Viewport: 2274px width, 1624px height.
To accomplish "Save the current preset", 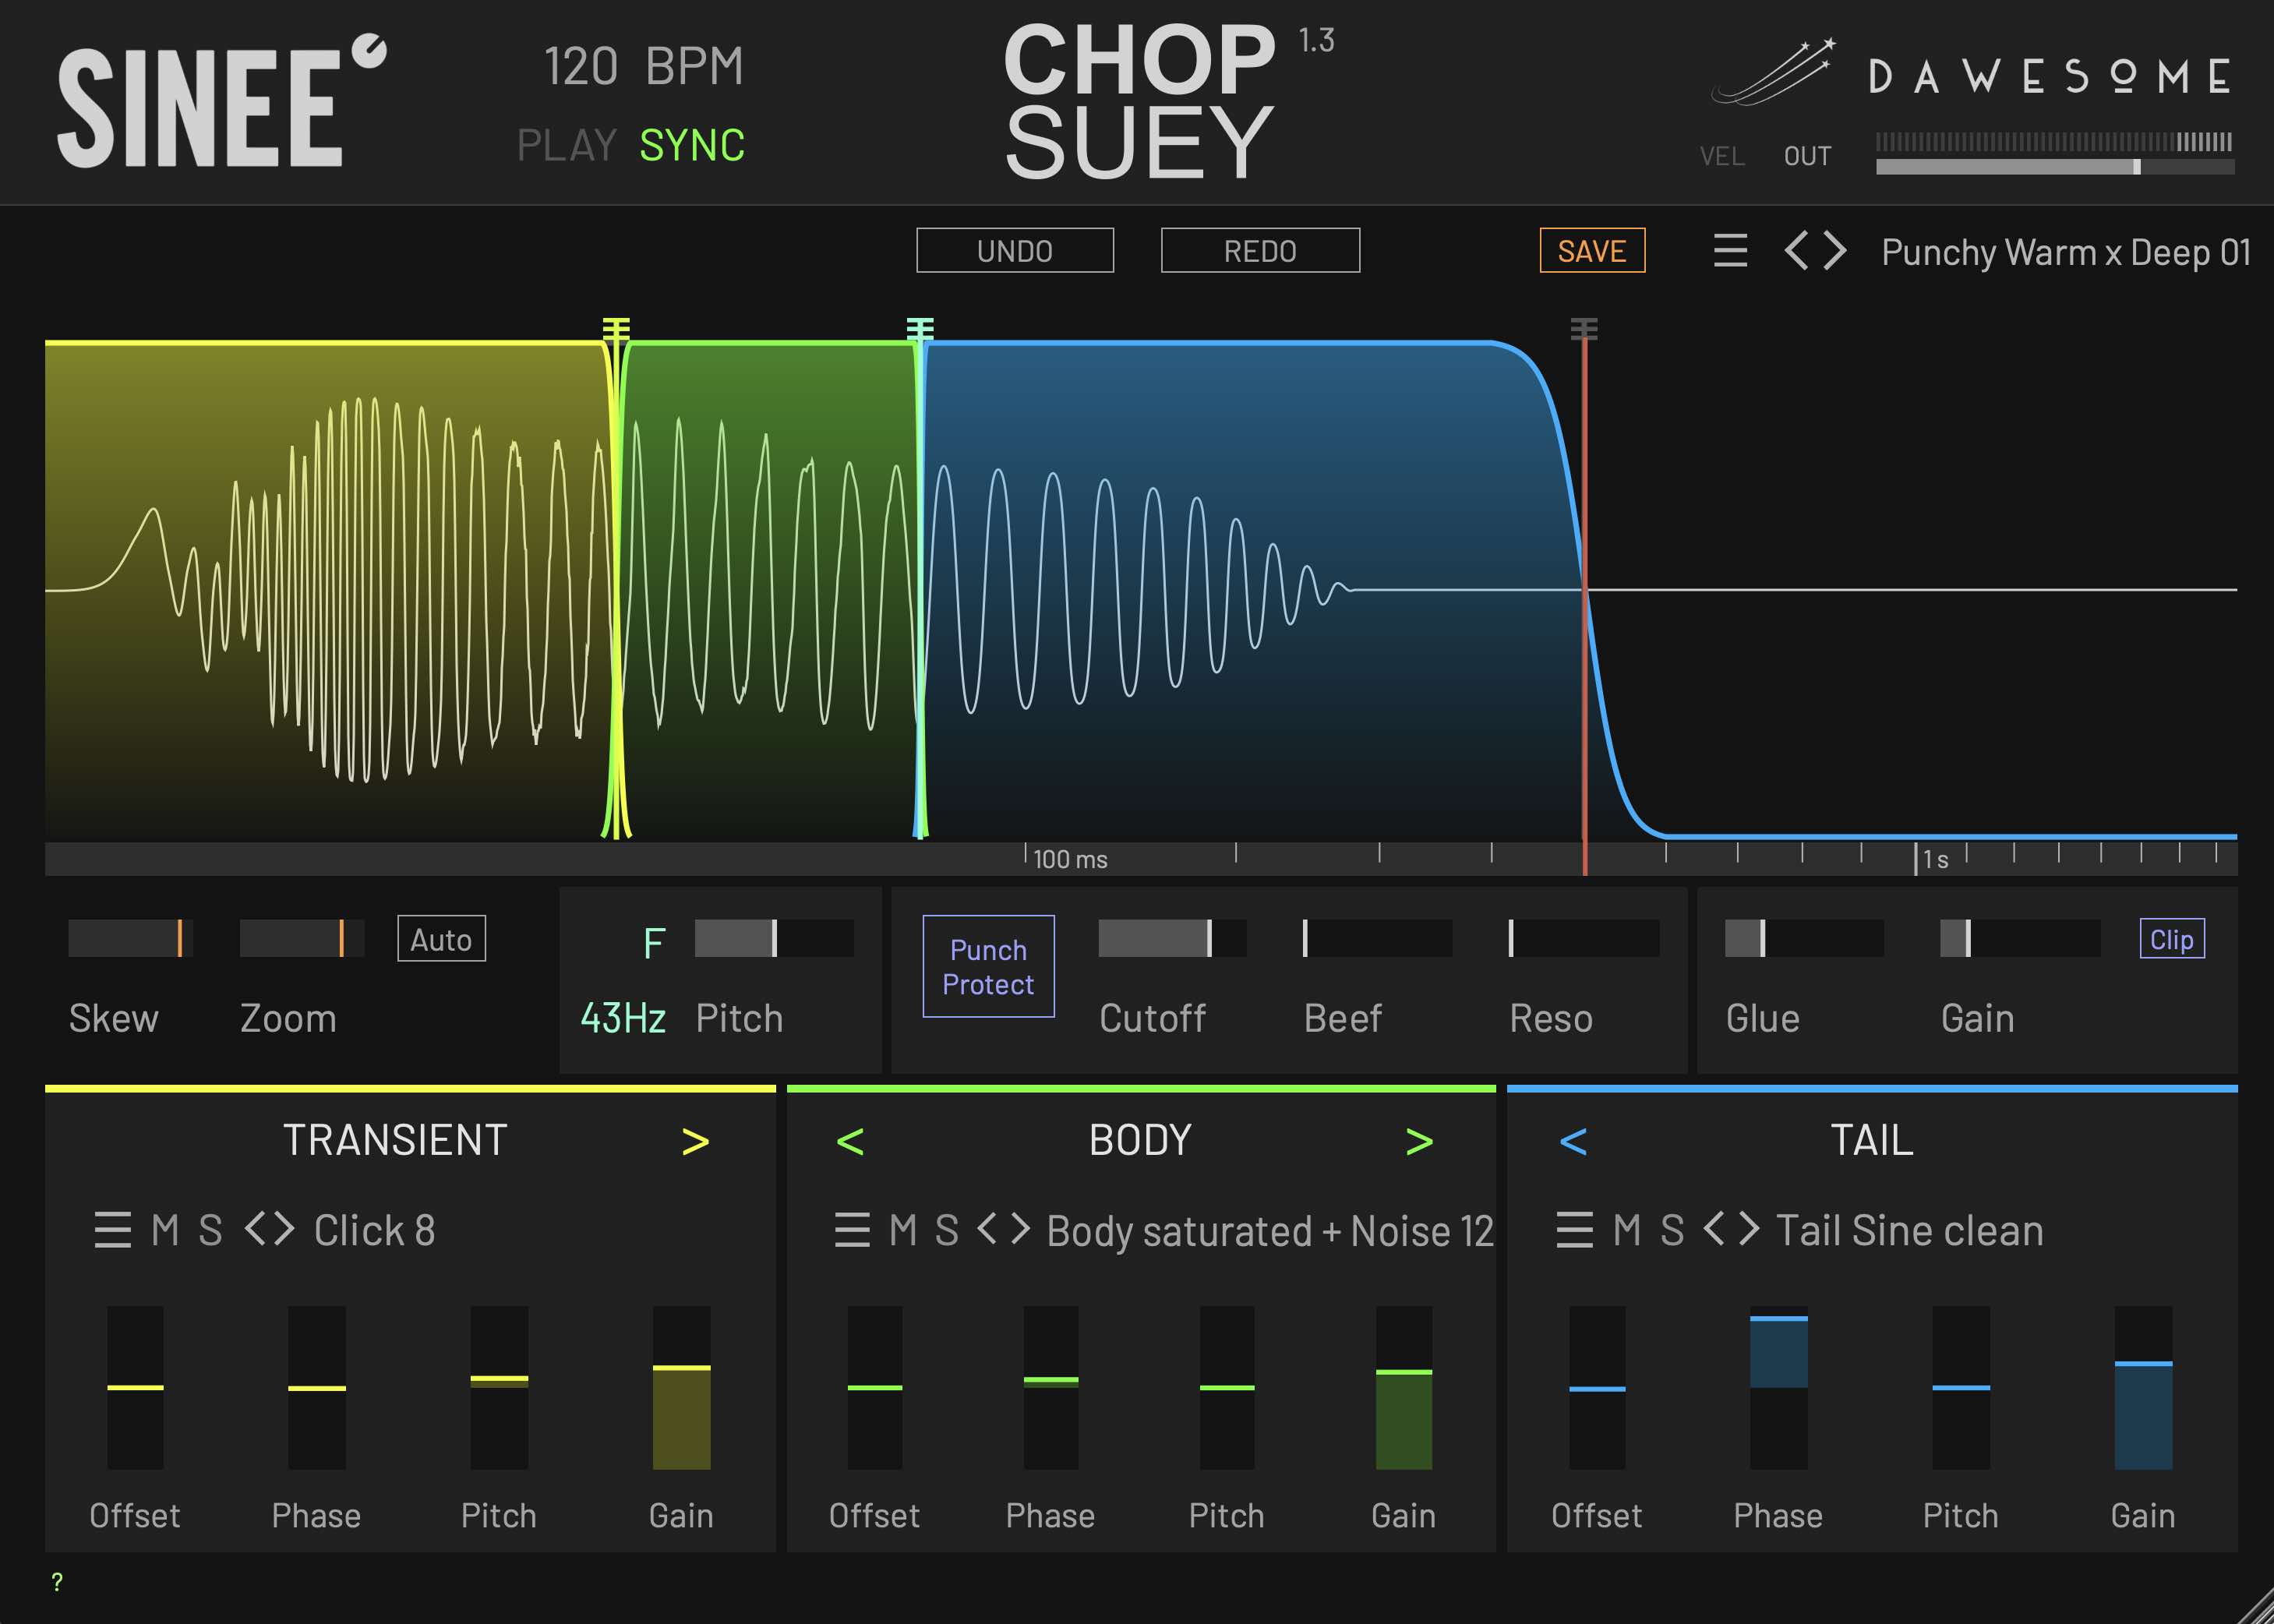I will click(1592, 250).
